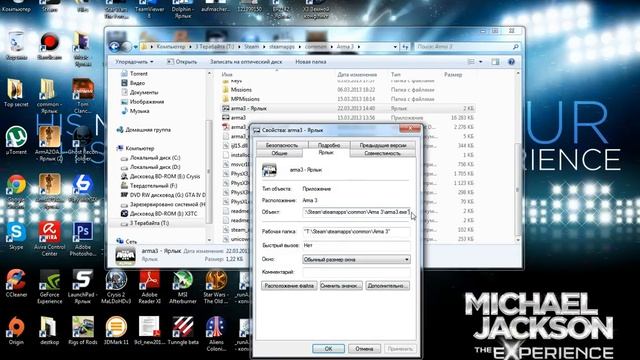Click the steamapps breadcrumb in address bar
Image resolution: width=640 pixels, height=360 pixels.
click(282, 47)
